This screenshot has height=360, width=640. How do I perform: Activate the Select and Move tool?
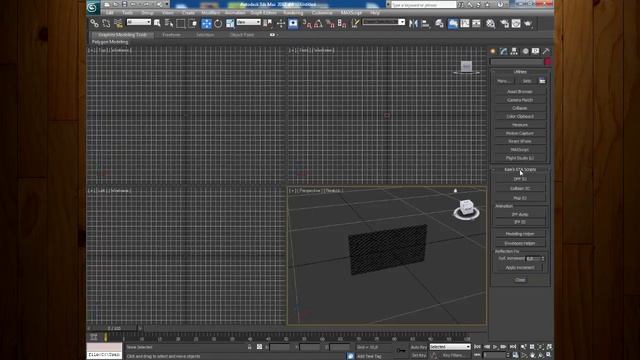(207, 23)
